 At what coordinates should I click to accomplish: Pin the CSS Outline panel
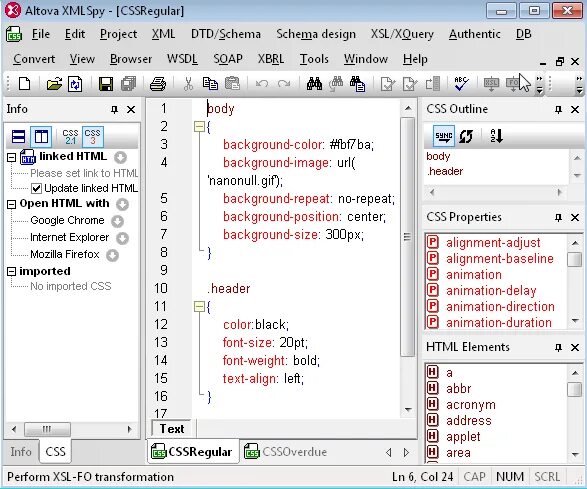coord(558,109)
